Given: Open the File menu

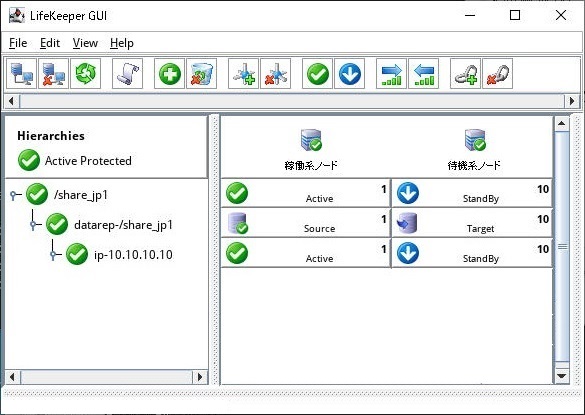Looking at the screenshot, I should 18,43.
